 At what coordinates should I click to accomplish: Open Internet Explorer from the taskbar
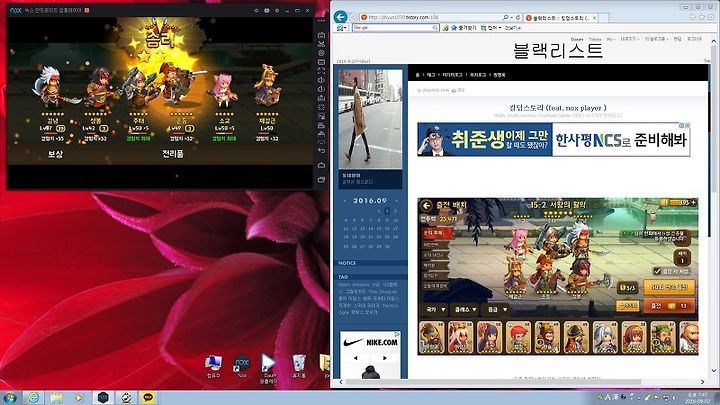coord(34,398)
